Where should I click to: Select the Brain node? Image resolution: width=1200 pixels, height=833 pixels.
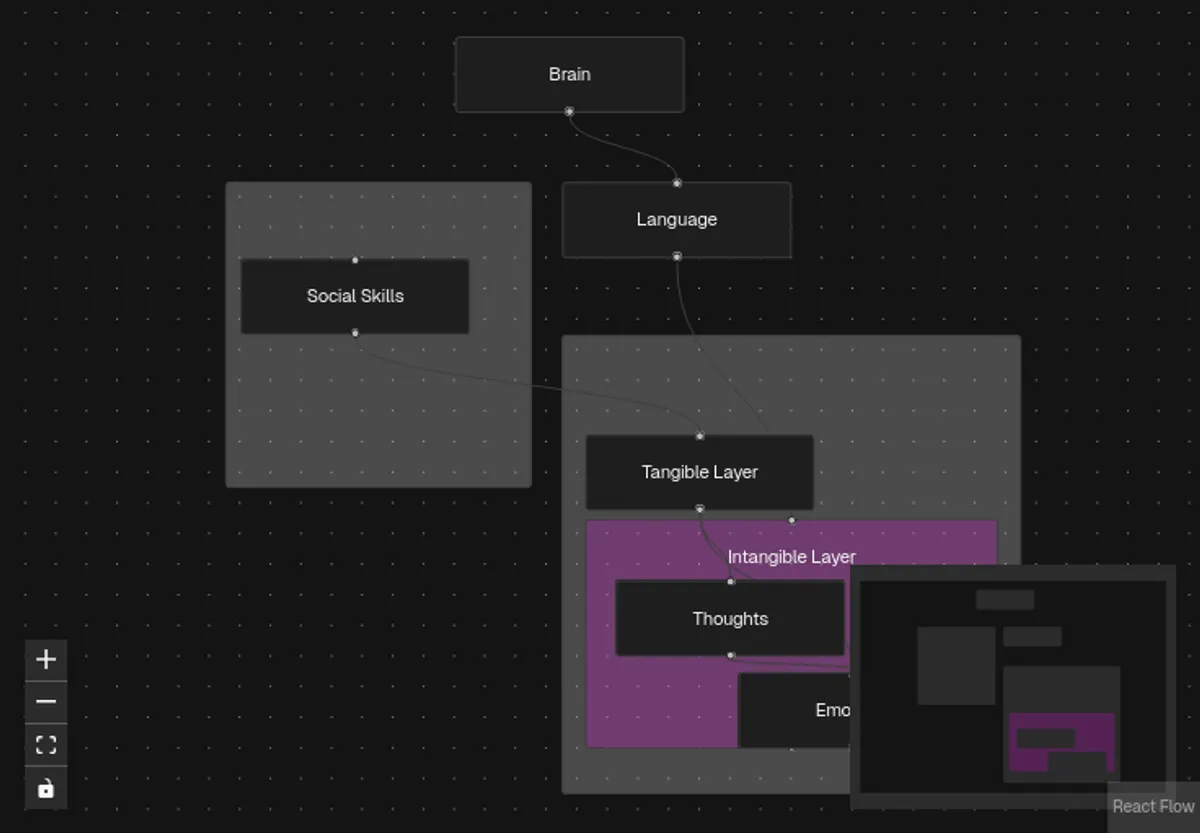point(569,74)
